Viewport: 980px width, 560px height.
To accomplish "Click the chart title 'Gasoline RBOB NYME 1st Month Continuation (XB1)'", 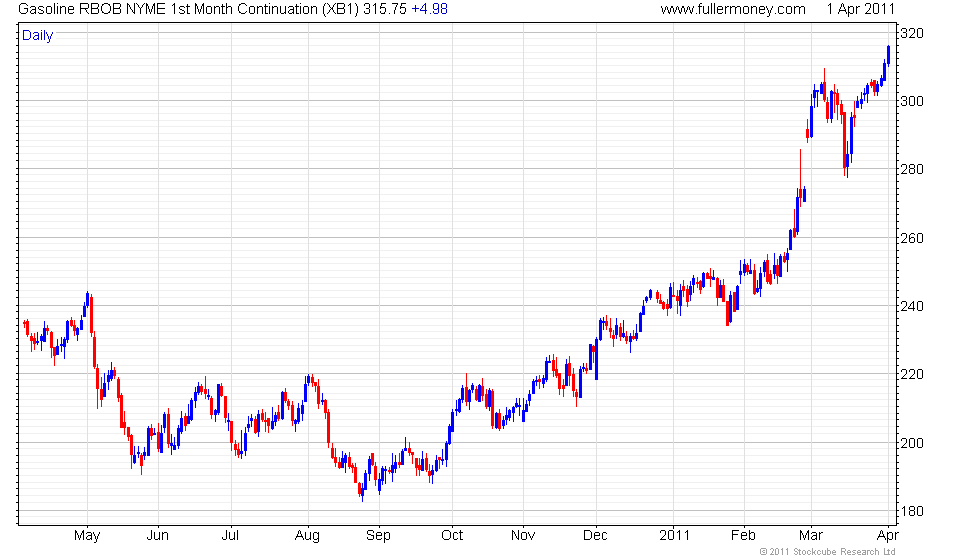I will [188, 9].
